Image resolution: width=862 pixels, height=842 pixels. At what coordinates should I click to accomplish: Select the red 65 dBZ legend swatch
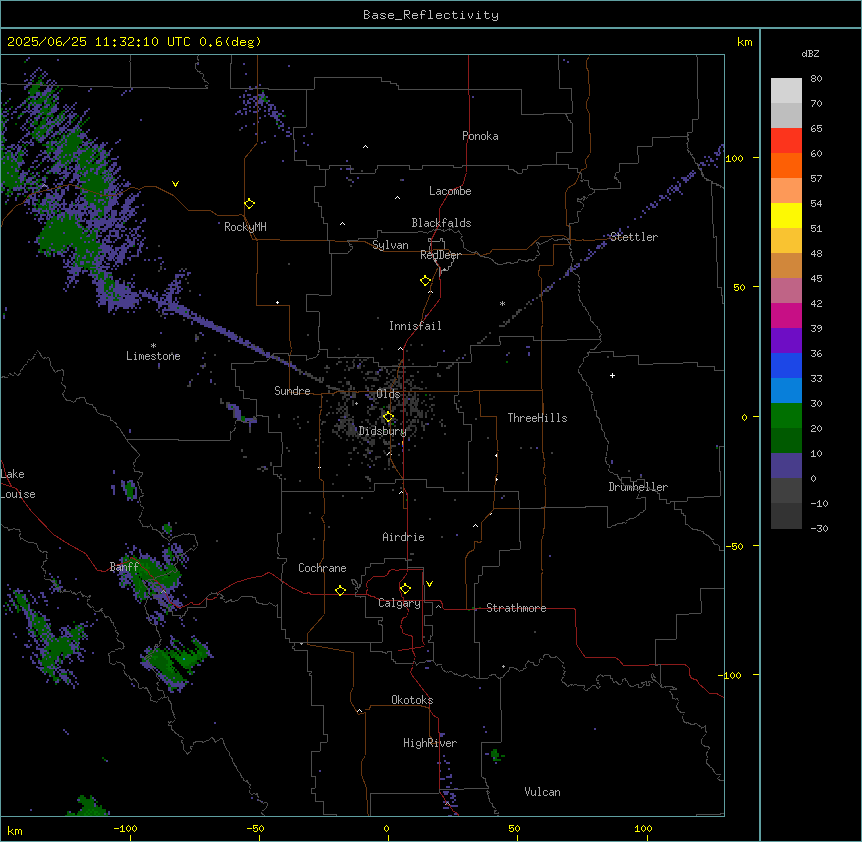(786, 141)
